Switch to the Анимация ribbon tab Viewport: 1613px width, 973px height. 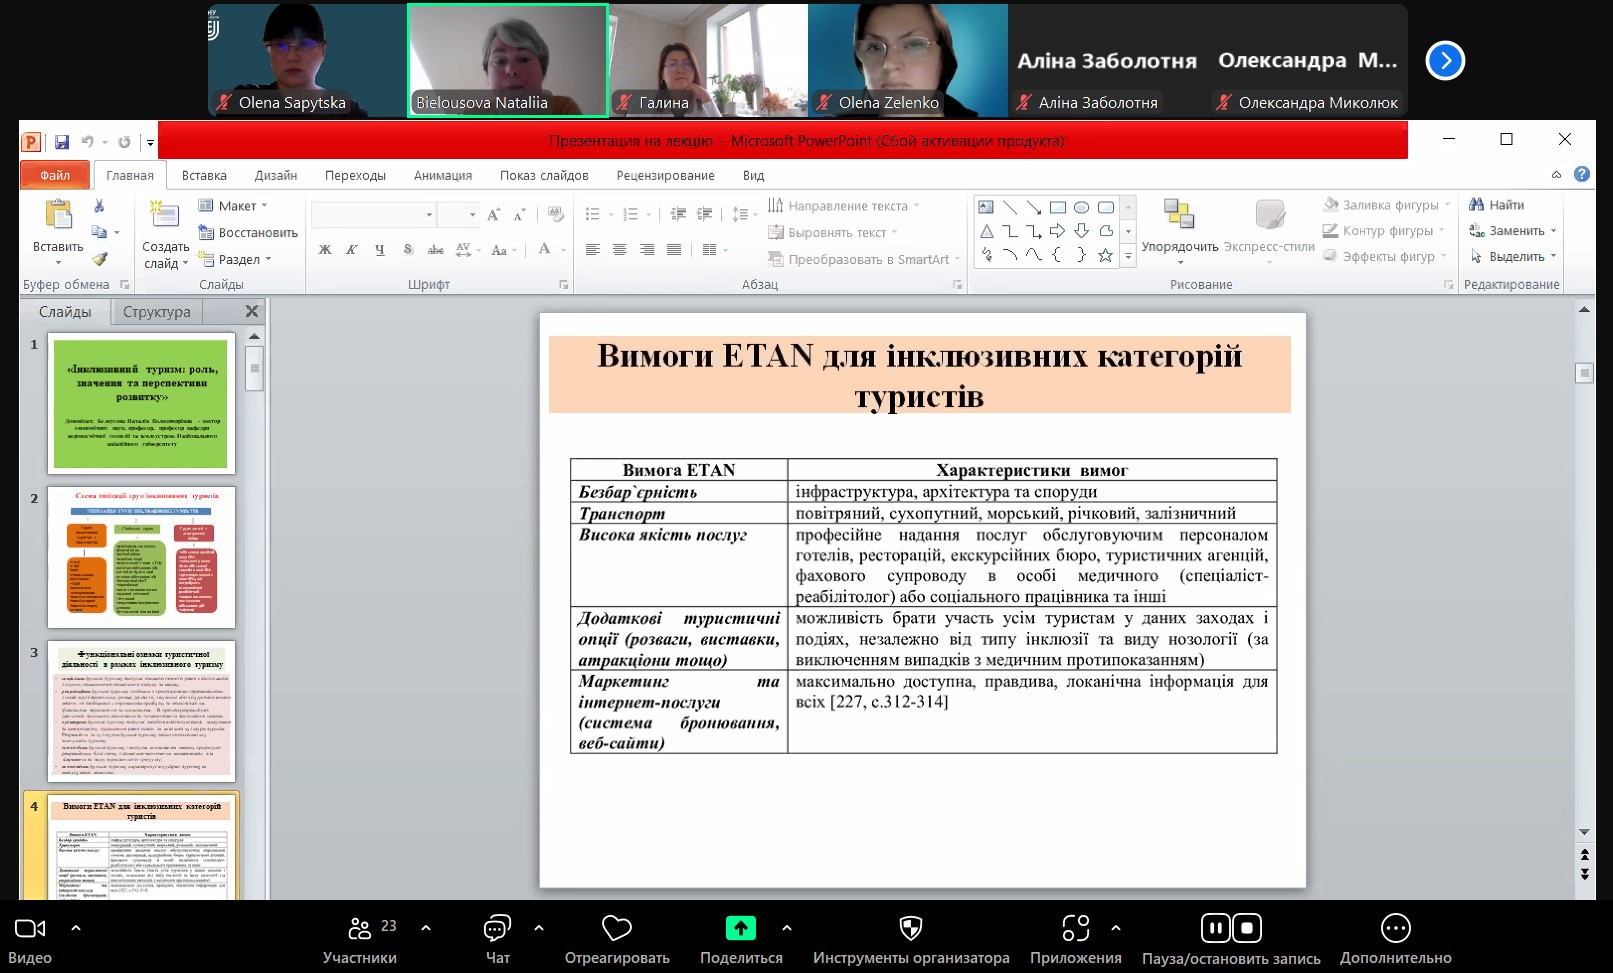443,175
